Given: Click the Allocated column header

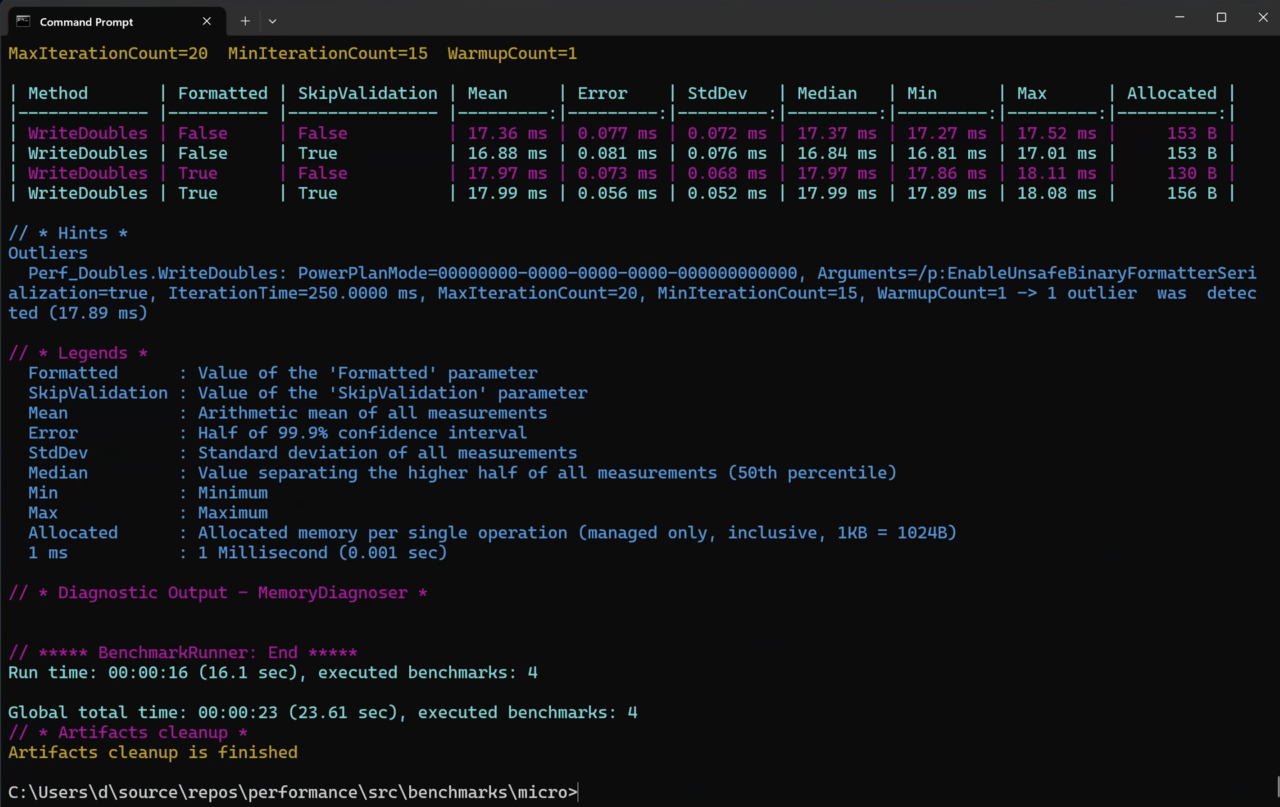Looking at the screenshot, I should (1171, 93).
